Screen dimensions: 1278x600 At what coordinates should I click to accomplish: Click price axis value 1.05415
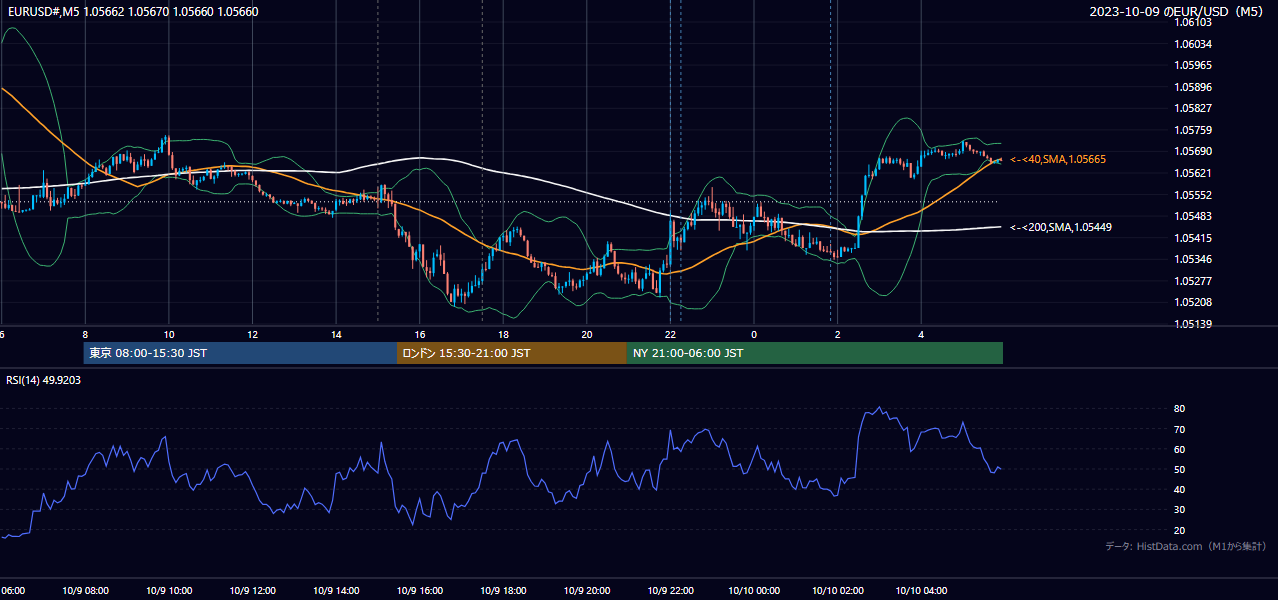1193,238
